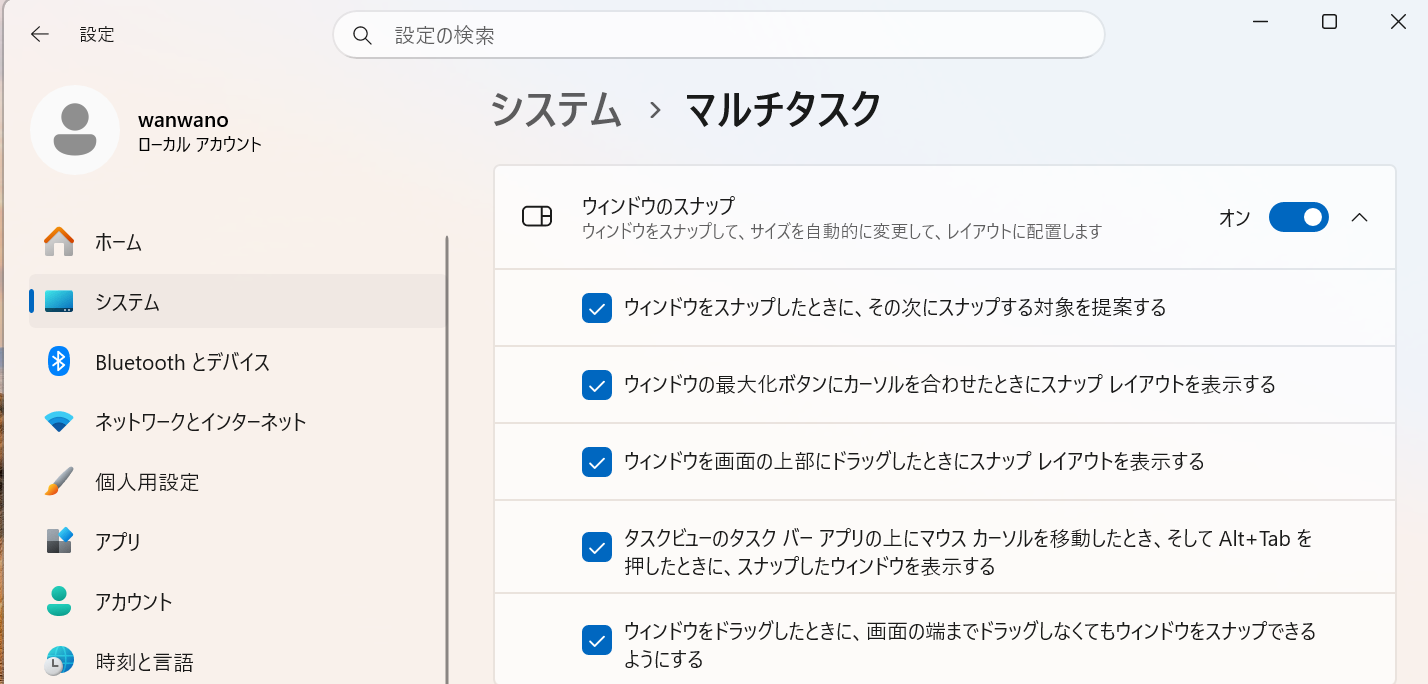Viewport: 1428px width, 684px height.
Task: Open ネットワークとインターネット settings
Action: [x=237, y=422]
